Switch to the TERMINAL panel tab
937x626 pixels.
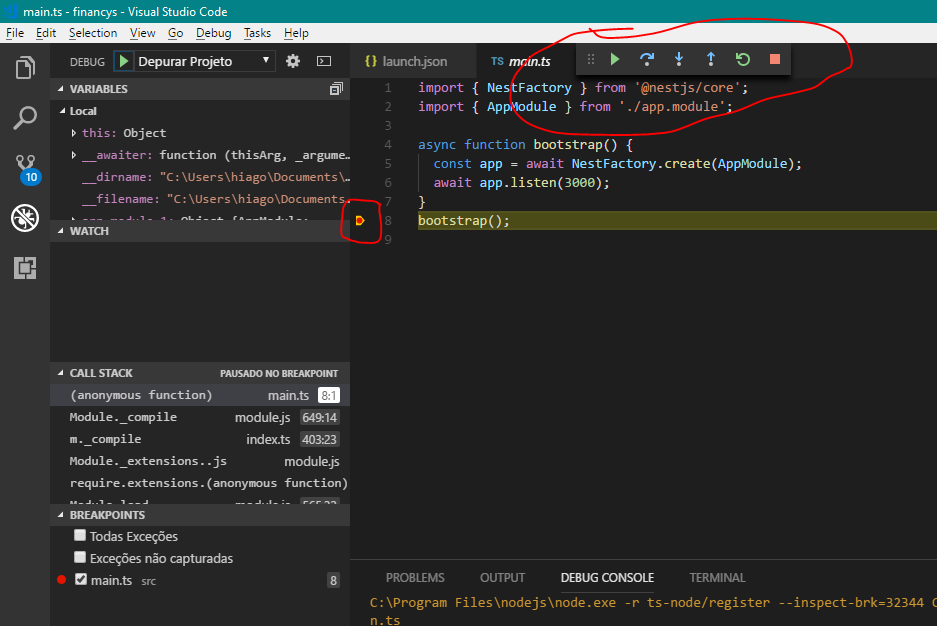(x=717, y=578)
